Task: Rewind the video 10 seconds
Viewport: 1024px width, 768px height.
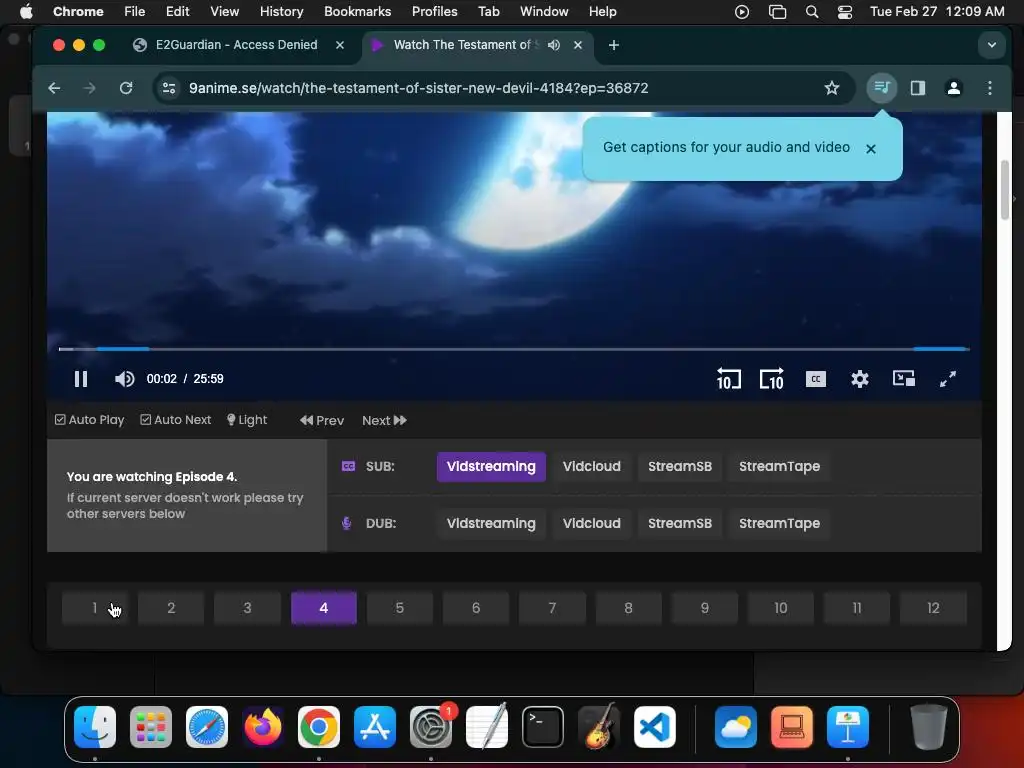Action: (x=728, y=379)
